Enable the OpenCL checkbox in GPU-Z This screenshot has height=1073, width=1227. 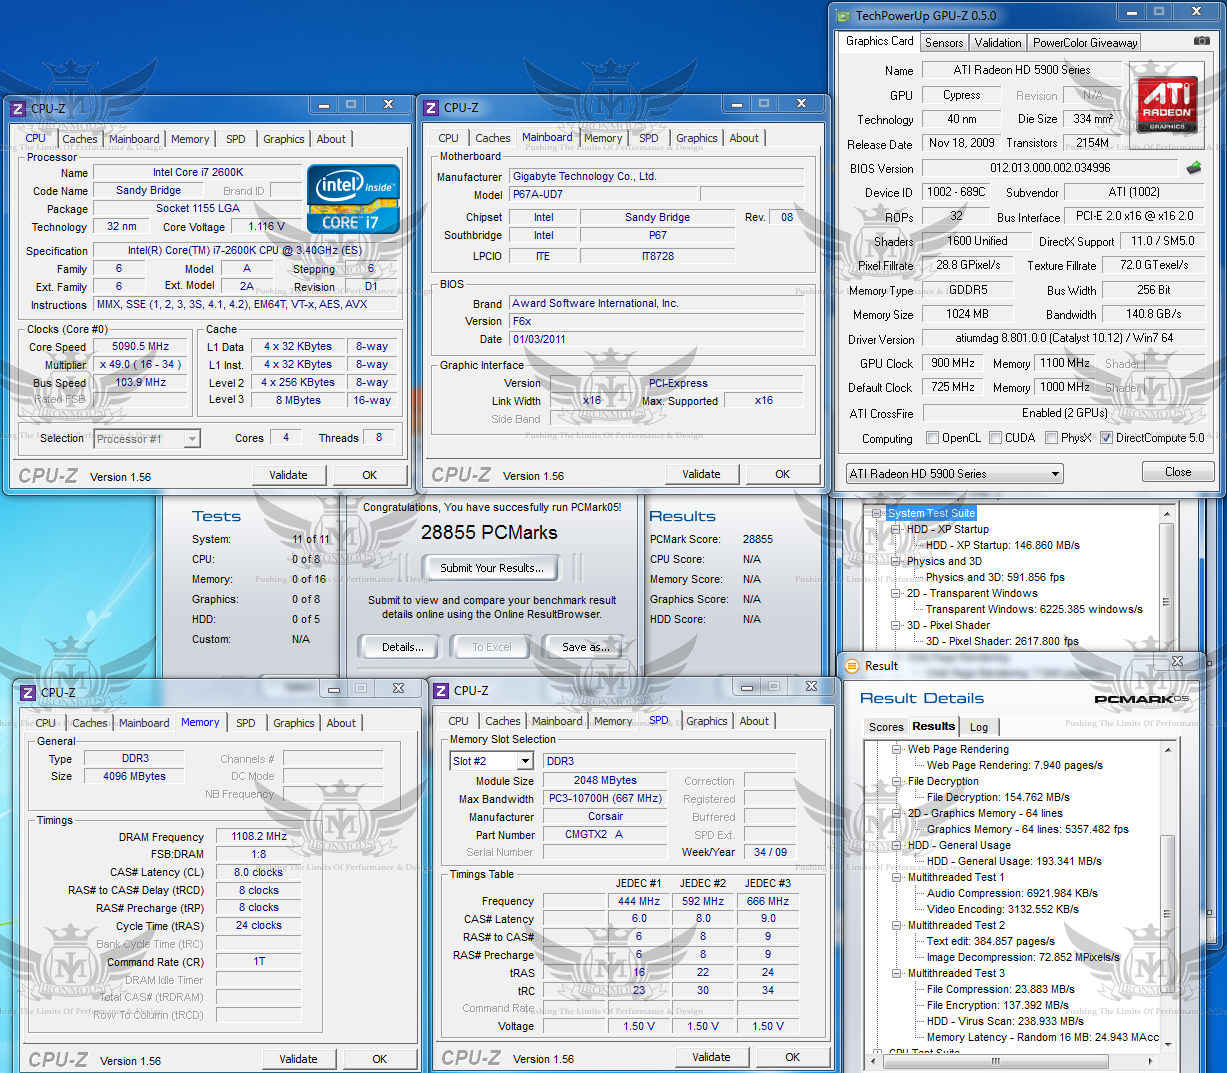[932, 438]
